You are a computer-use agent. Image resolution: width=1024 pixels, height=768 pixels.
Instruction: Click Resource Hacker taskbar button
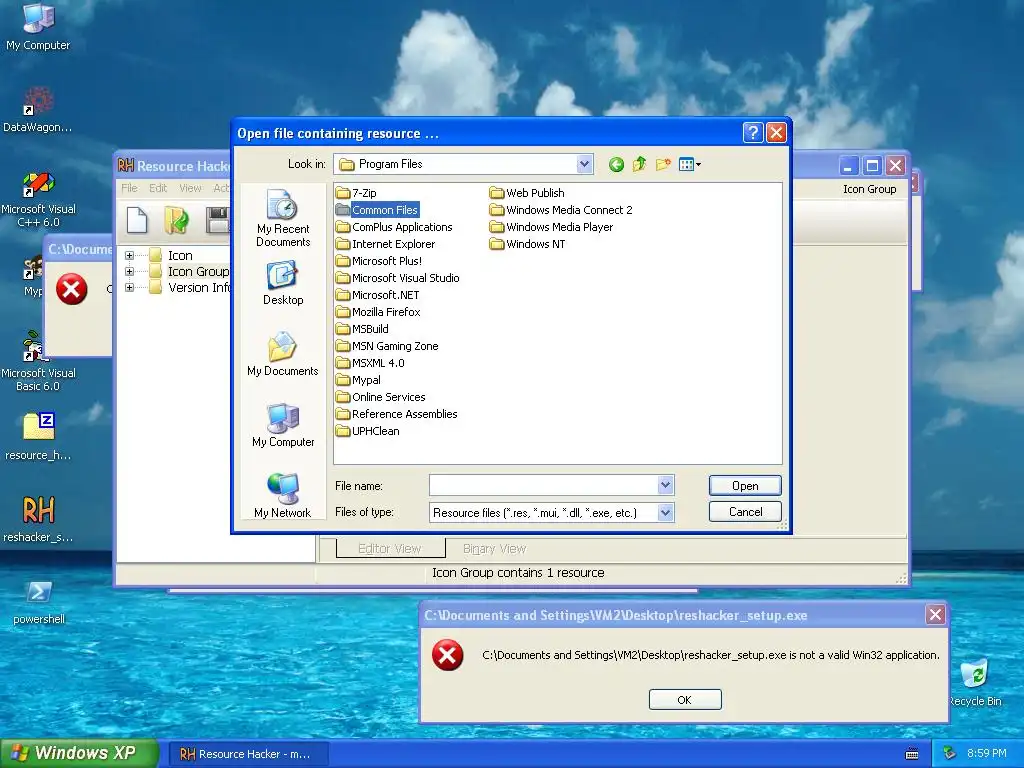tap(248, 754)
